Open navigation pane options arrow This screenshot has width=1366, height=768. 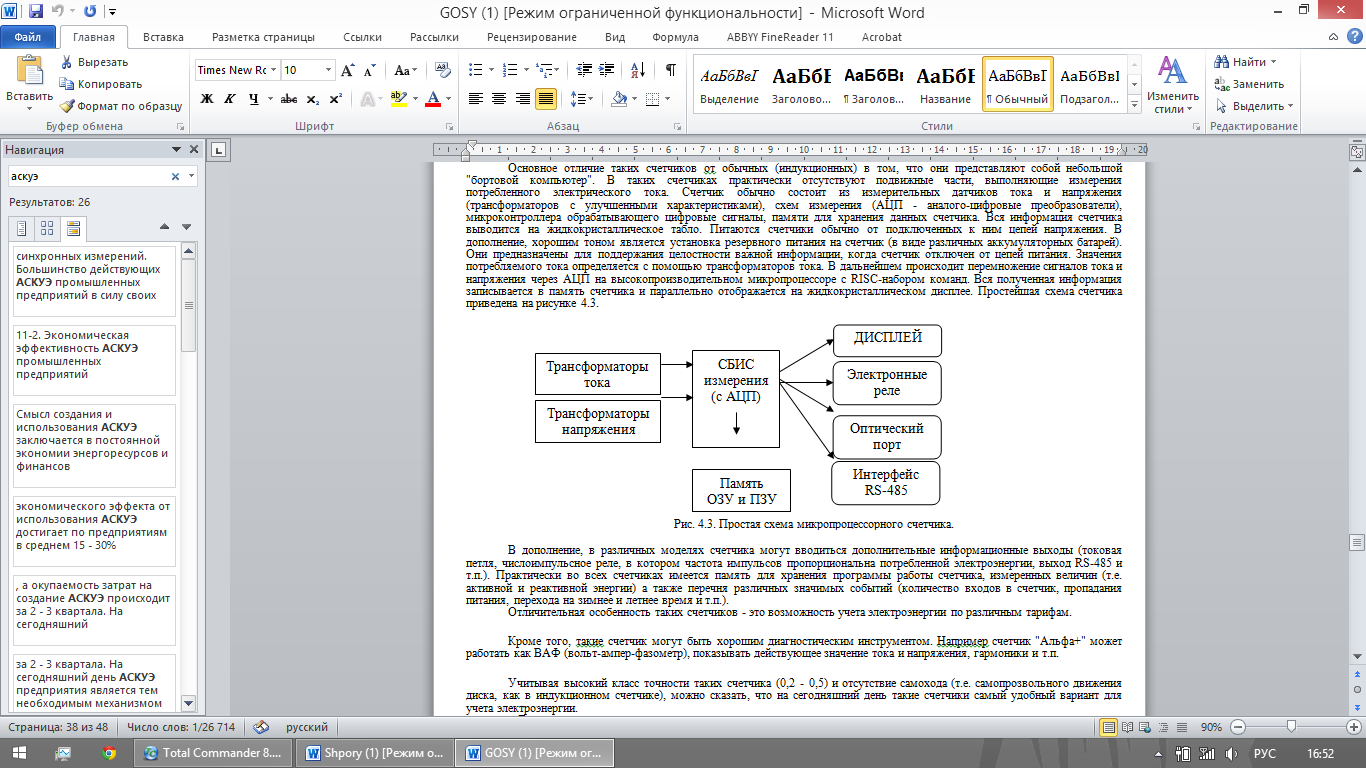click(x=178, y=149)
